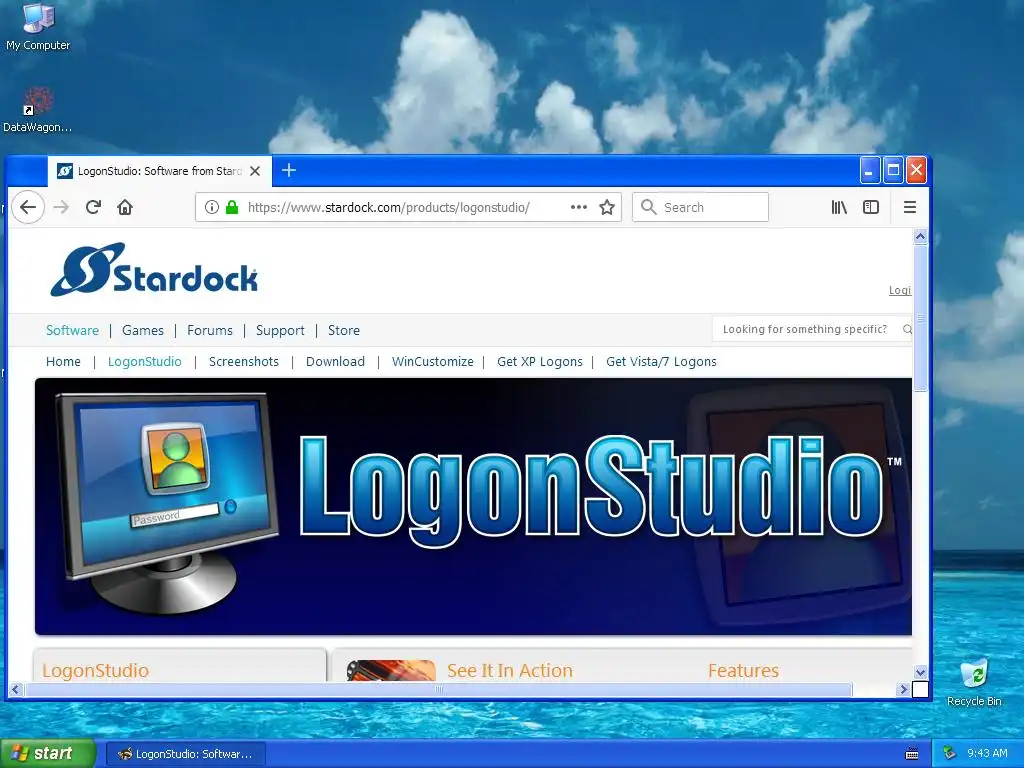Open the Library icon in toolbar
The height and width of the screenshot is (768, 1024).
point(839,208)
